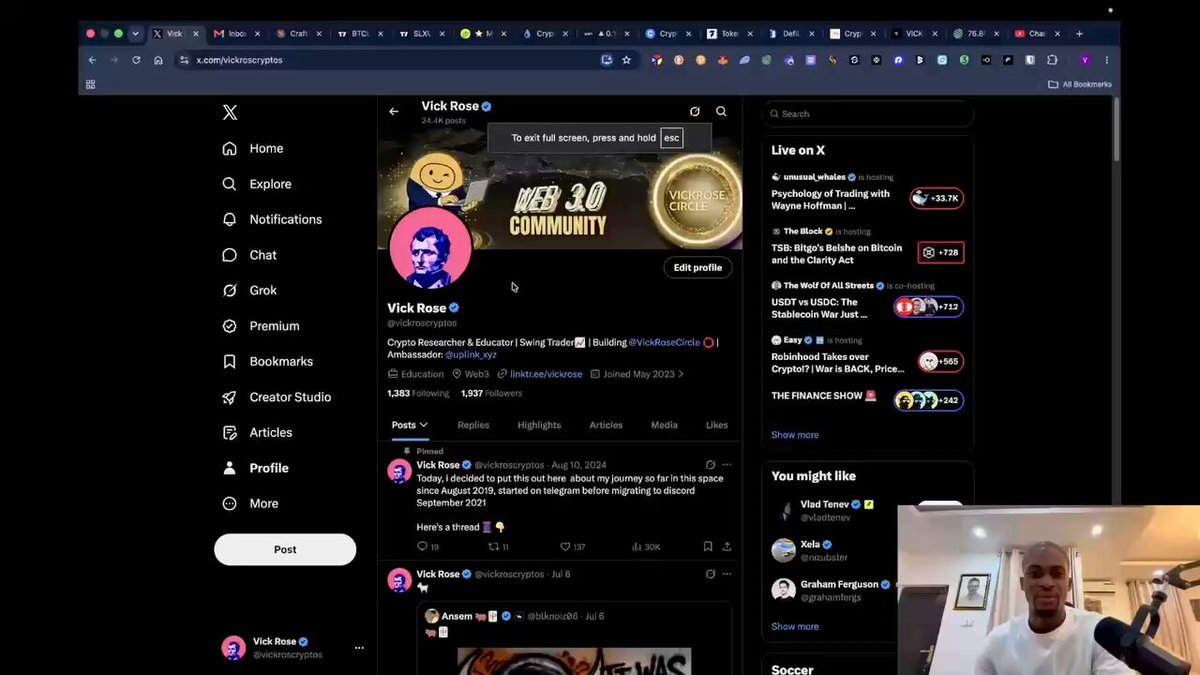1200x675 pixels.
Task: Open the Articles sidebar item
Action: click(257, 432)
